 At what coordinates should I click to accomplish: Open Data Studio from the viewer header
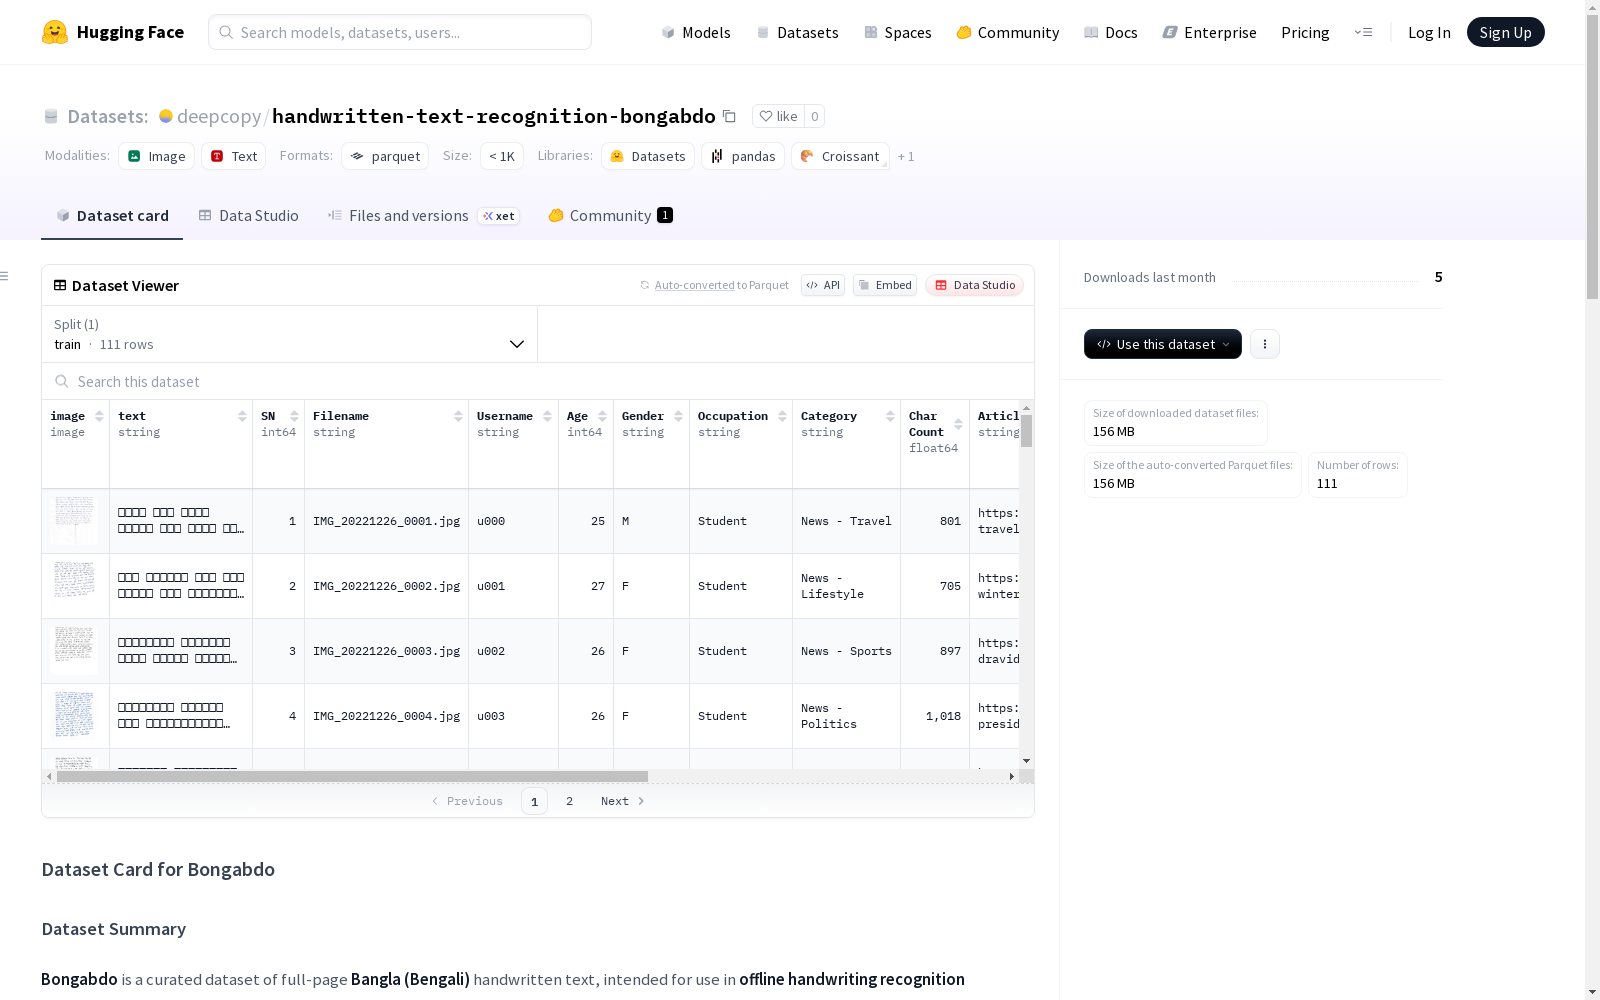(974, 285)
